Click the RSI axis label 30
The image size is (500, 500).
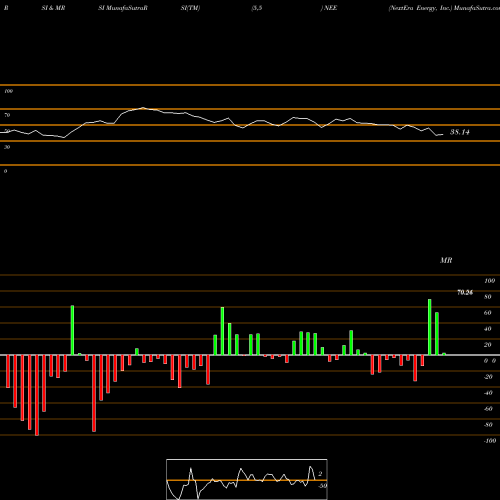pos(7,147)
